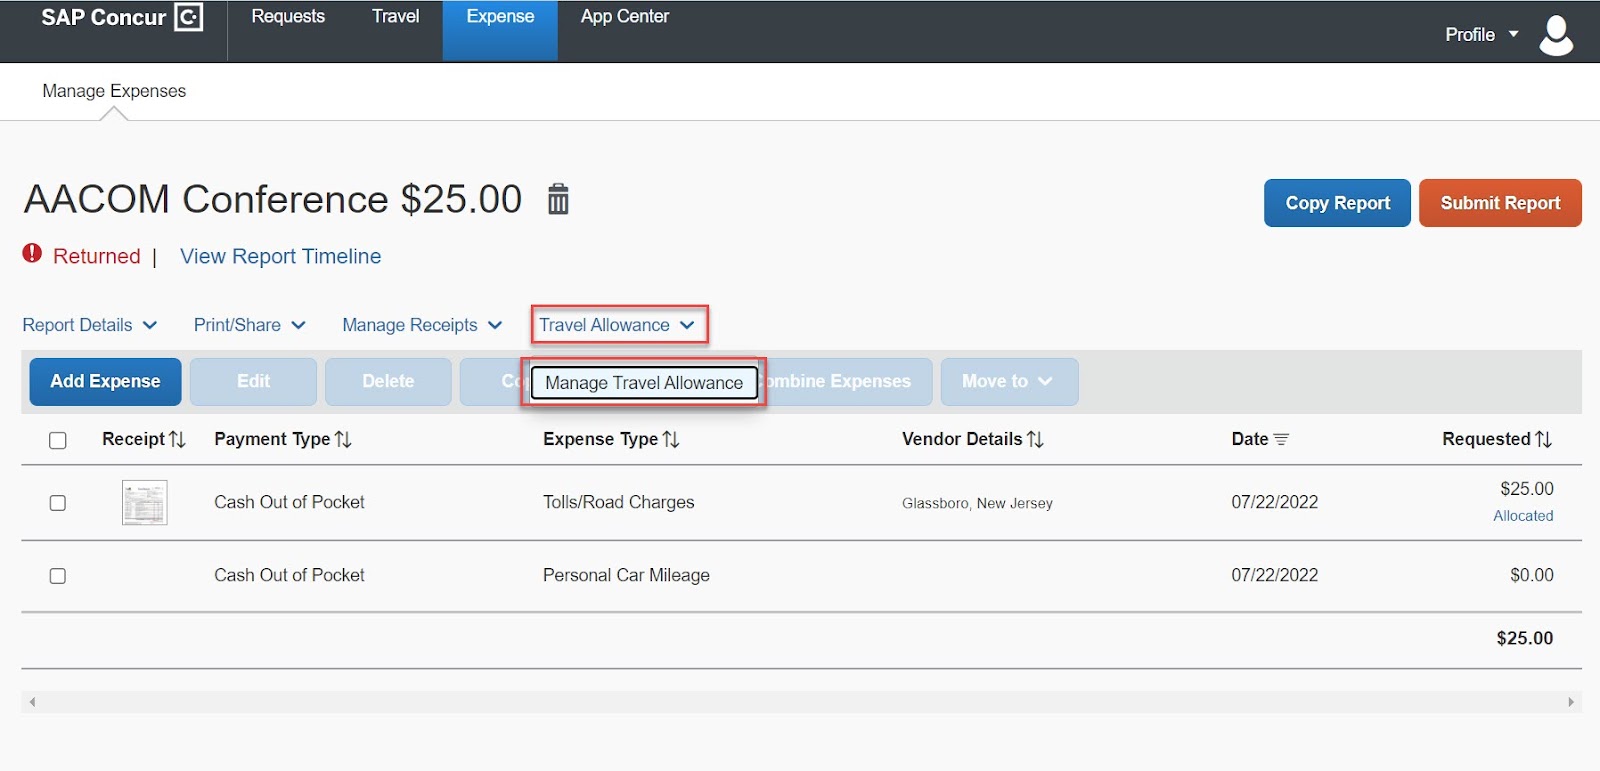Click the Personal Car Mileage expense type
The width and height of the screenshot is (1600, 771).
tap(626, 575)
